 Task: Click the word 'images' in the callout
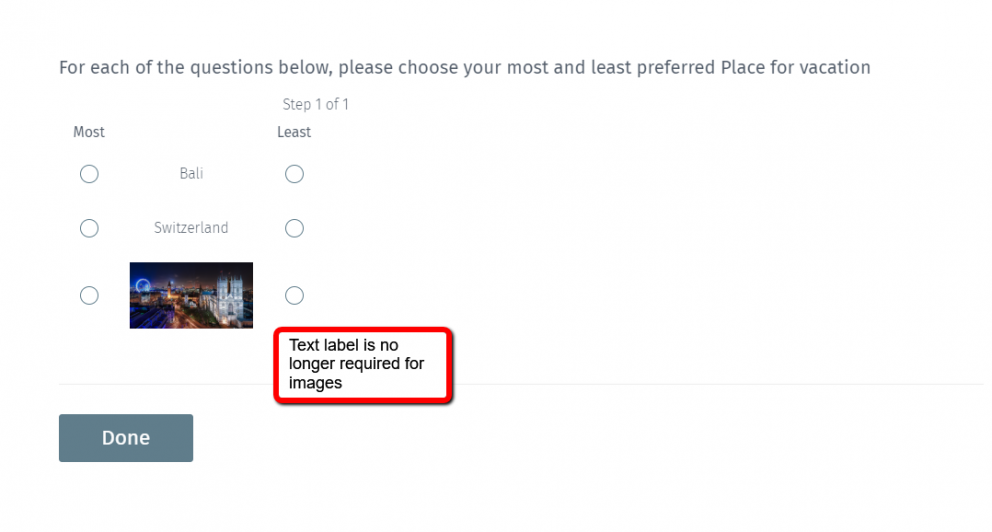(x=315, y=383)
